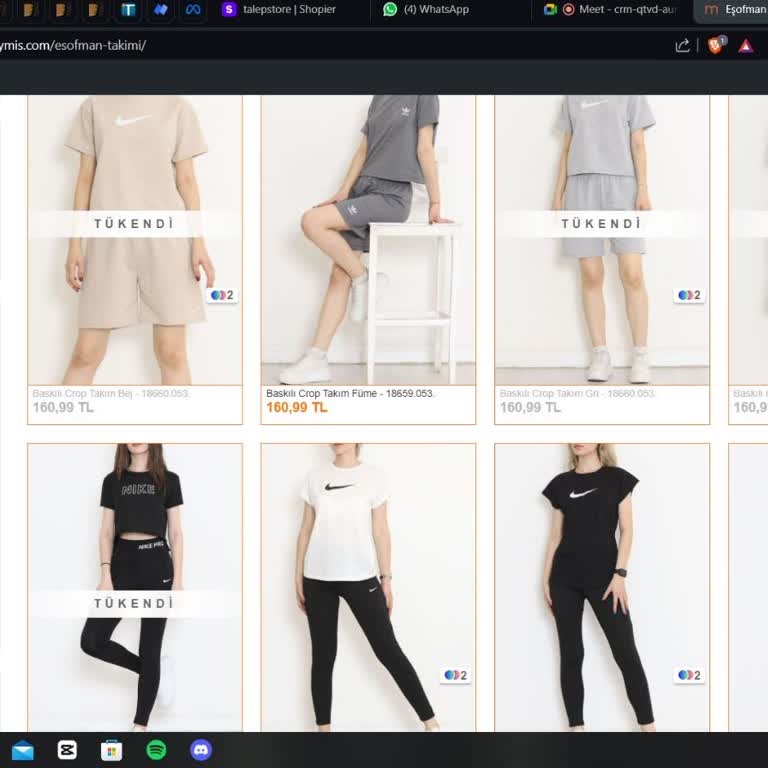Click the 160,99 TL price under Gri set
Screen dimensions: 768x768
coord(530,408)
